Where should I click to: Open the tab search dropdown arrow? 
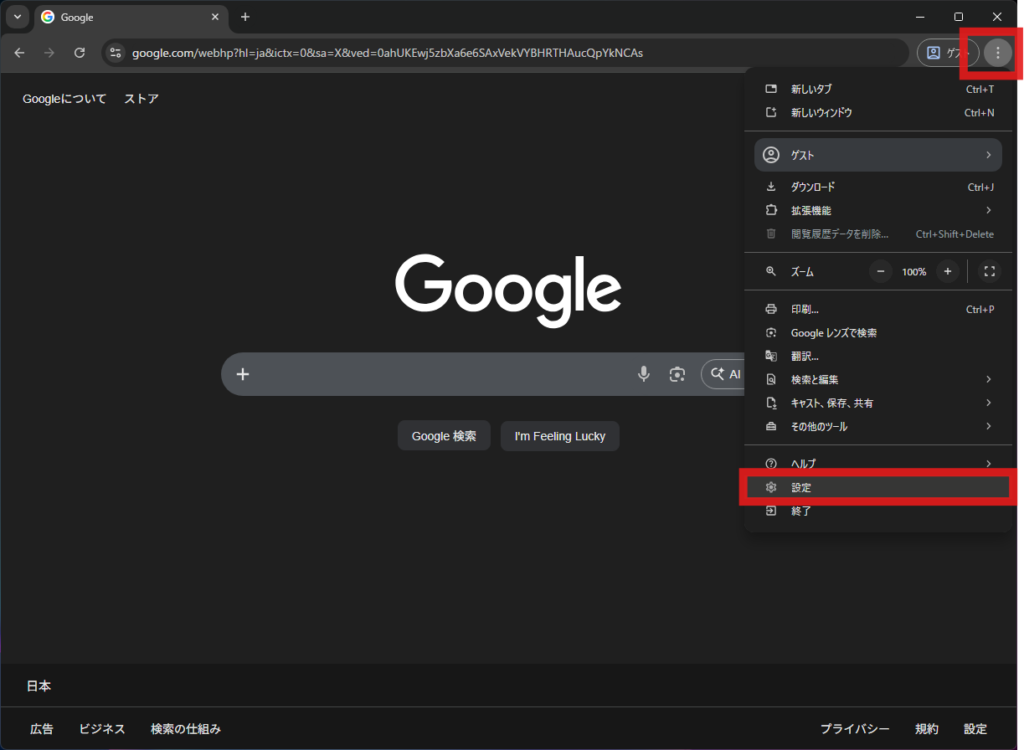pos(17,17)
